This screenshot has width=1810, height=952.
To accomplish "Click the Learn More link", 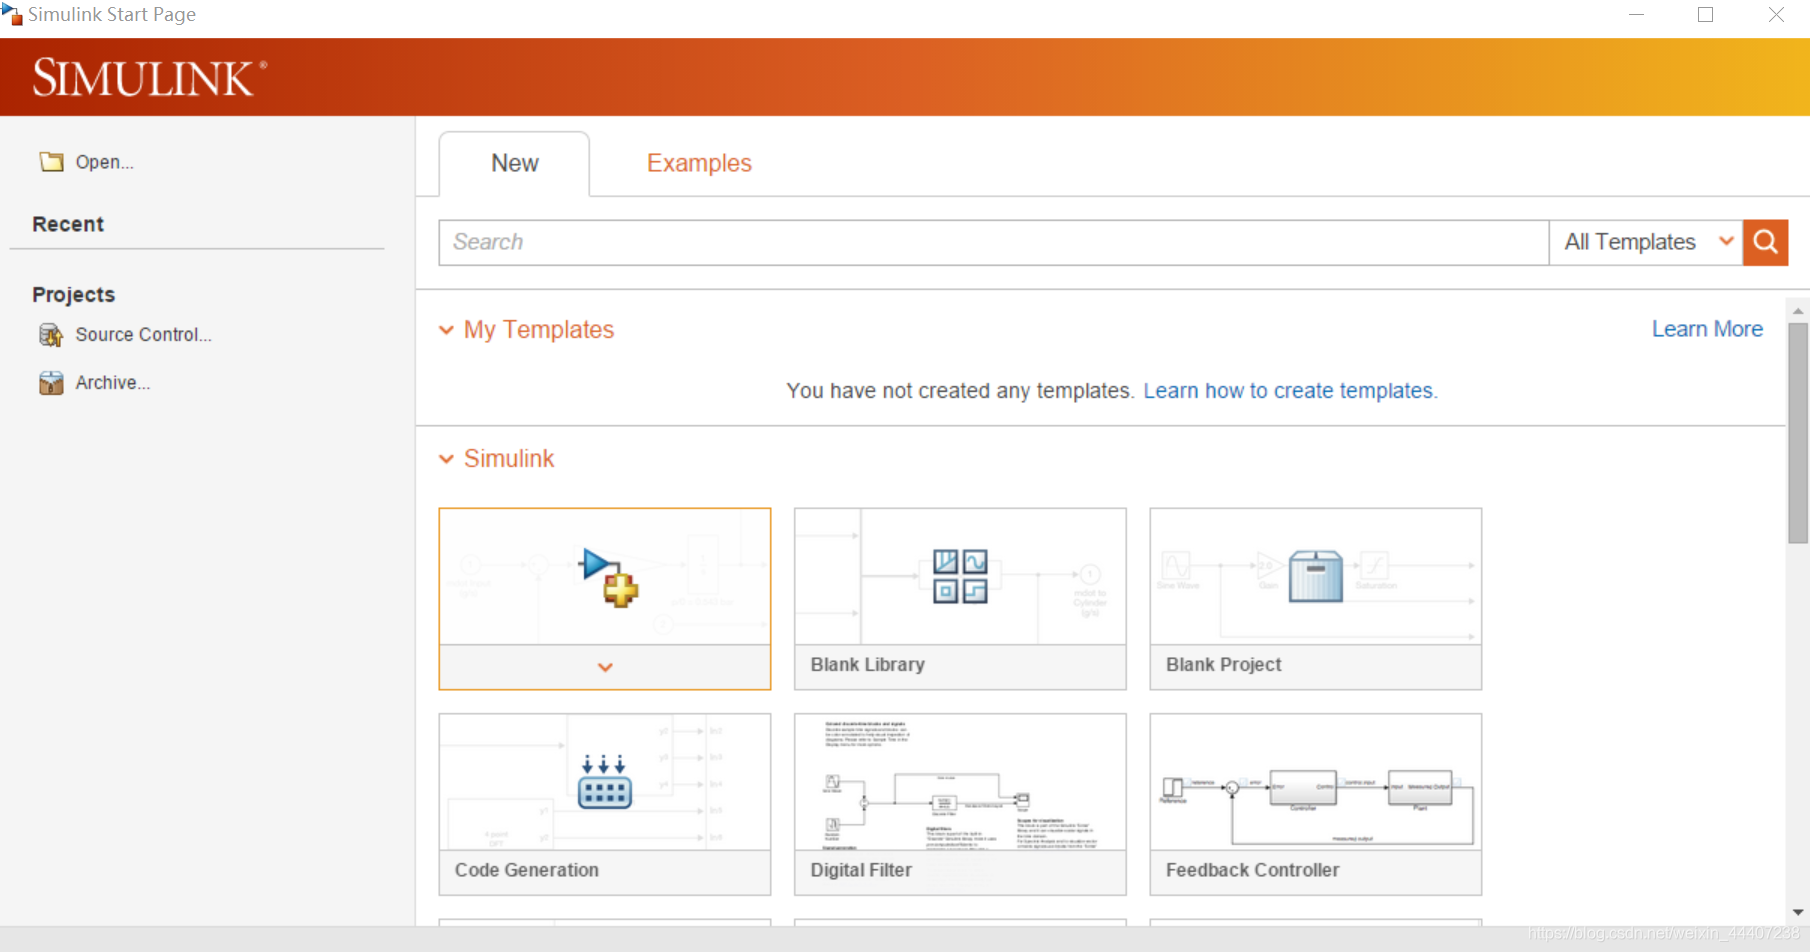I will 1707,329.
